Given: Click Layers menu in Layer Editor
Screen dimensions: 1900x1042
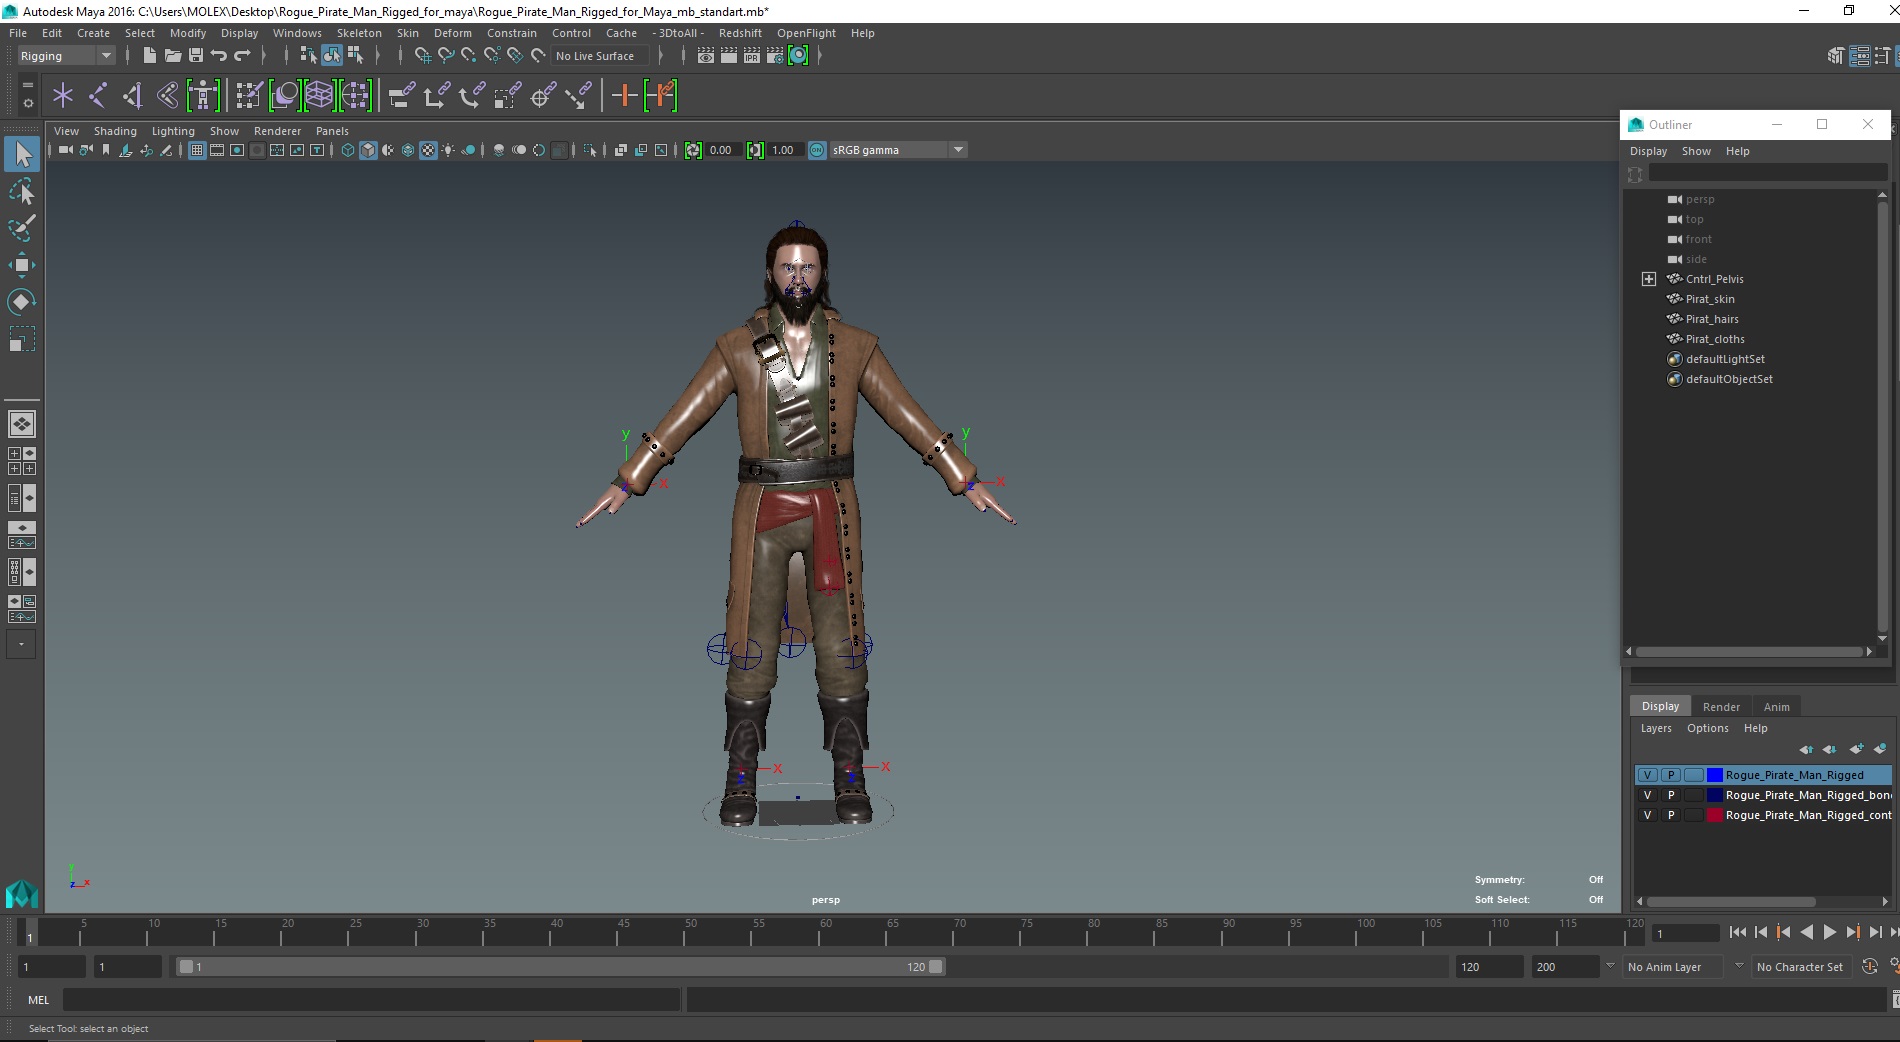Looking at the screenshot, I should pyautogui.click(x=1656, y=728).
